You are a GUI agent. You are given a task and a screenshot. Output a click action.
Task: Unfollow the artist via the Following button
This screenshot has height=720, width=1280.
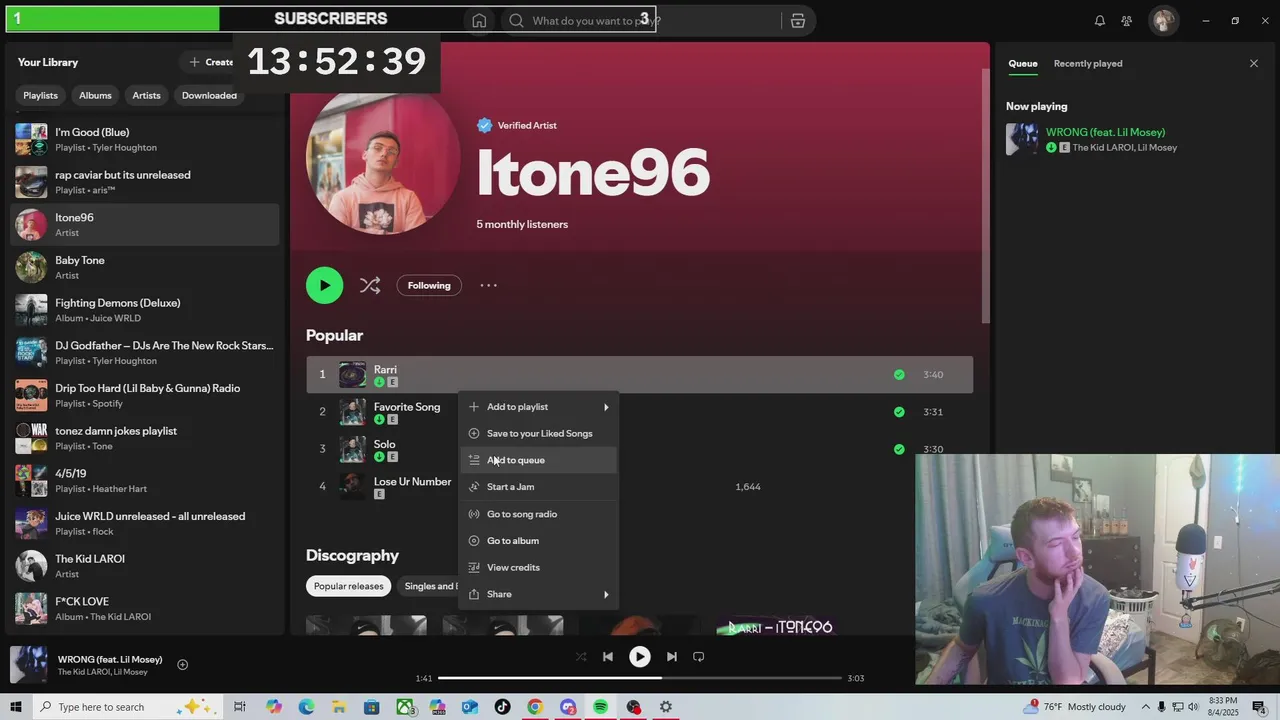(x=429, y=285)
